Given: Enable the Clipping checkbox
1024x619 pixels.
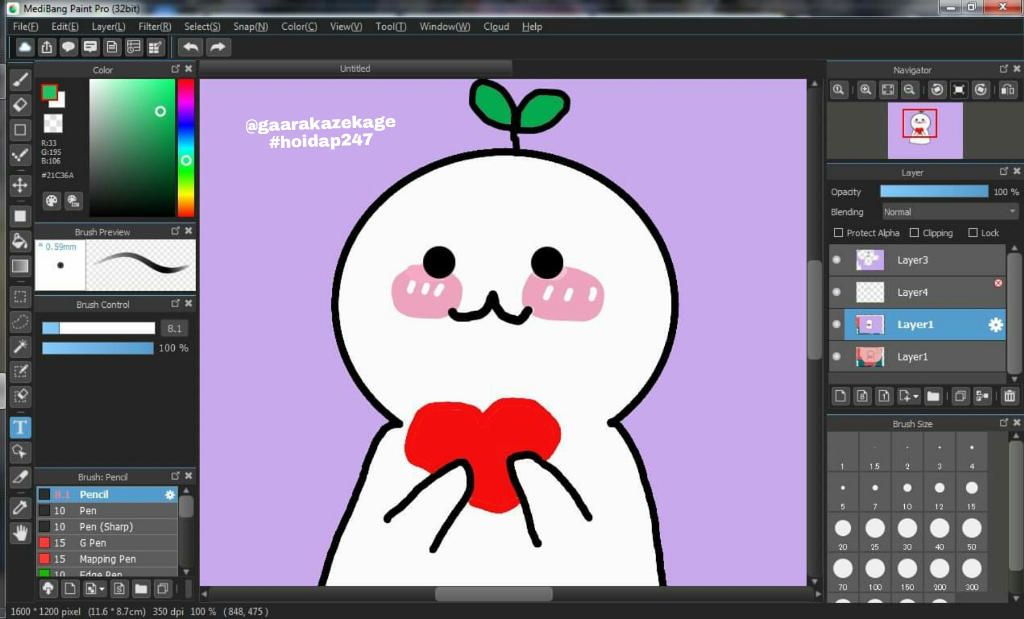Looking at the screenshot, I should coord(914,232).
